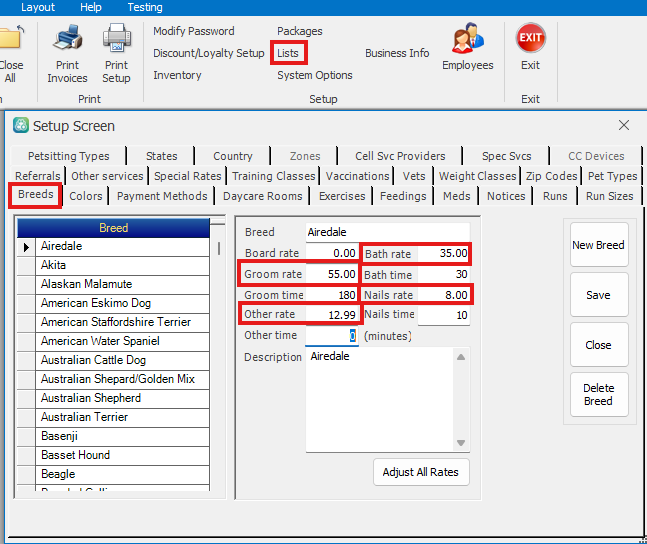Click the Other time minutes field
This screenshot has height=544, width=647.
click(x=332, y=336)
